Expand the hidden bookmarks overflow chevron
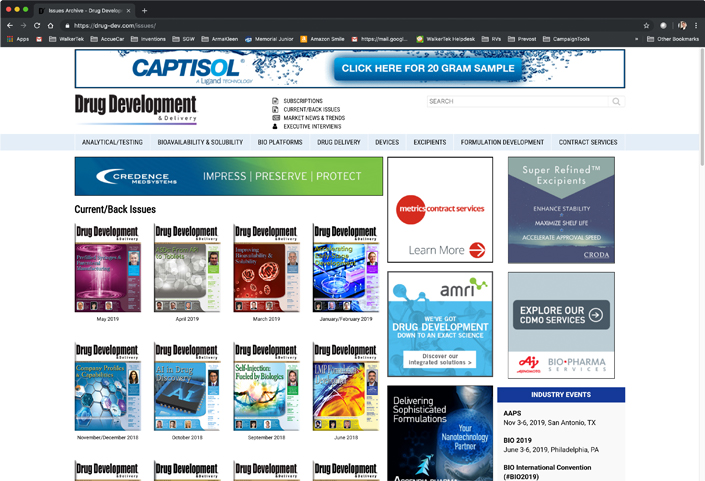Viewport: 705px width, 481px height. (636, 39)
